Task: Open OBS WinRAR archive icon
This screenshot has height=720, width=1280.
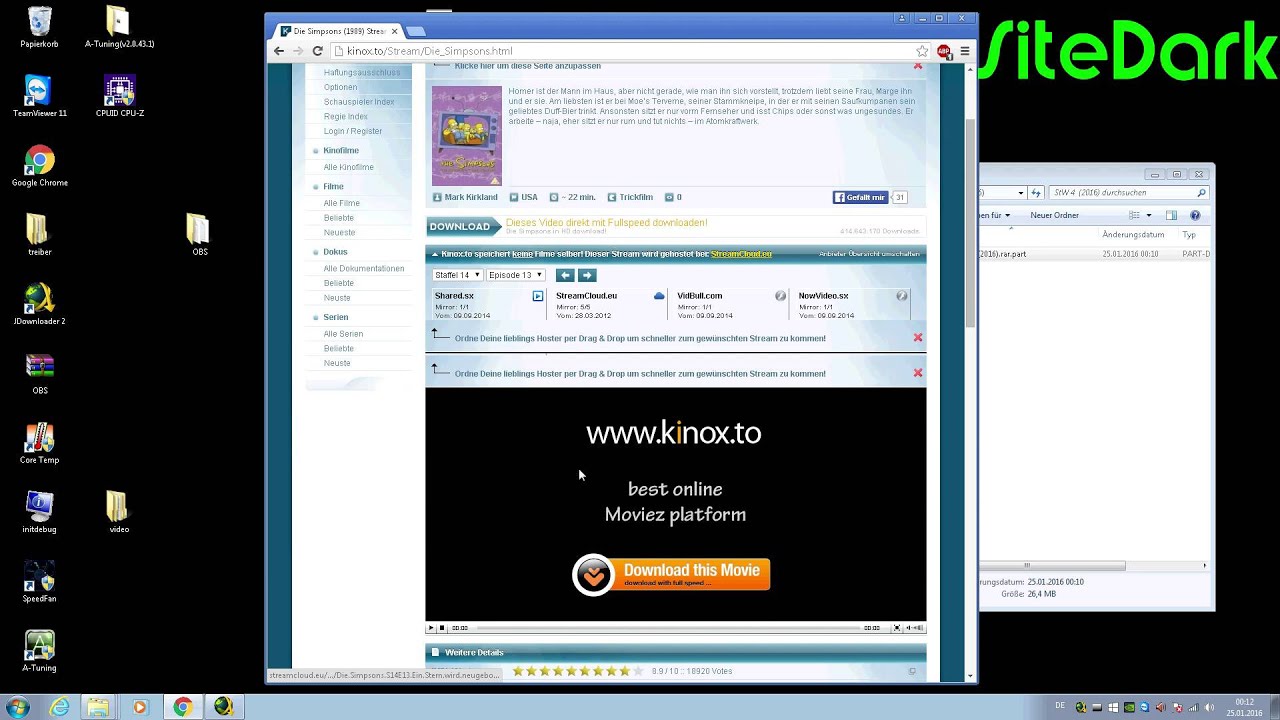Action: (x=39, y=375)
